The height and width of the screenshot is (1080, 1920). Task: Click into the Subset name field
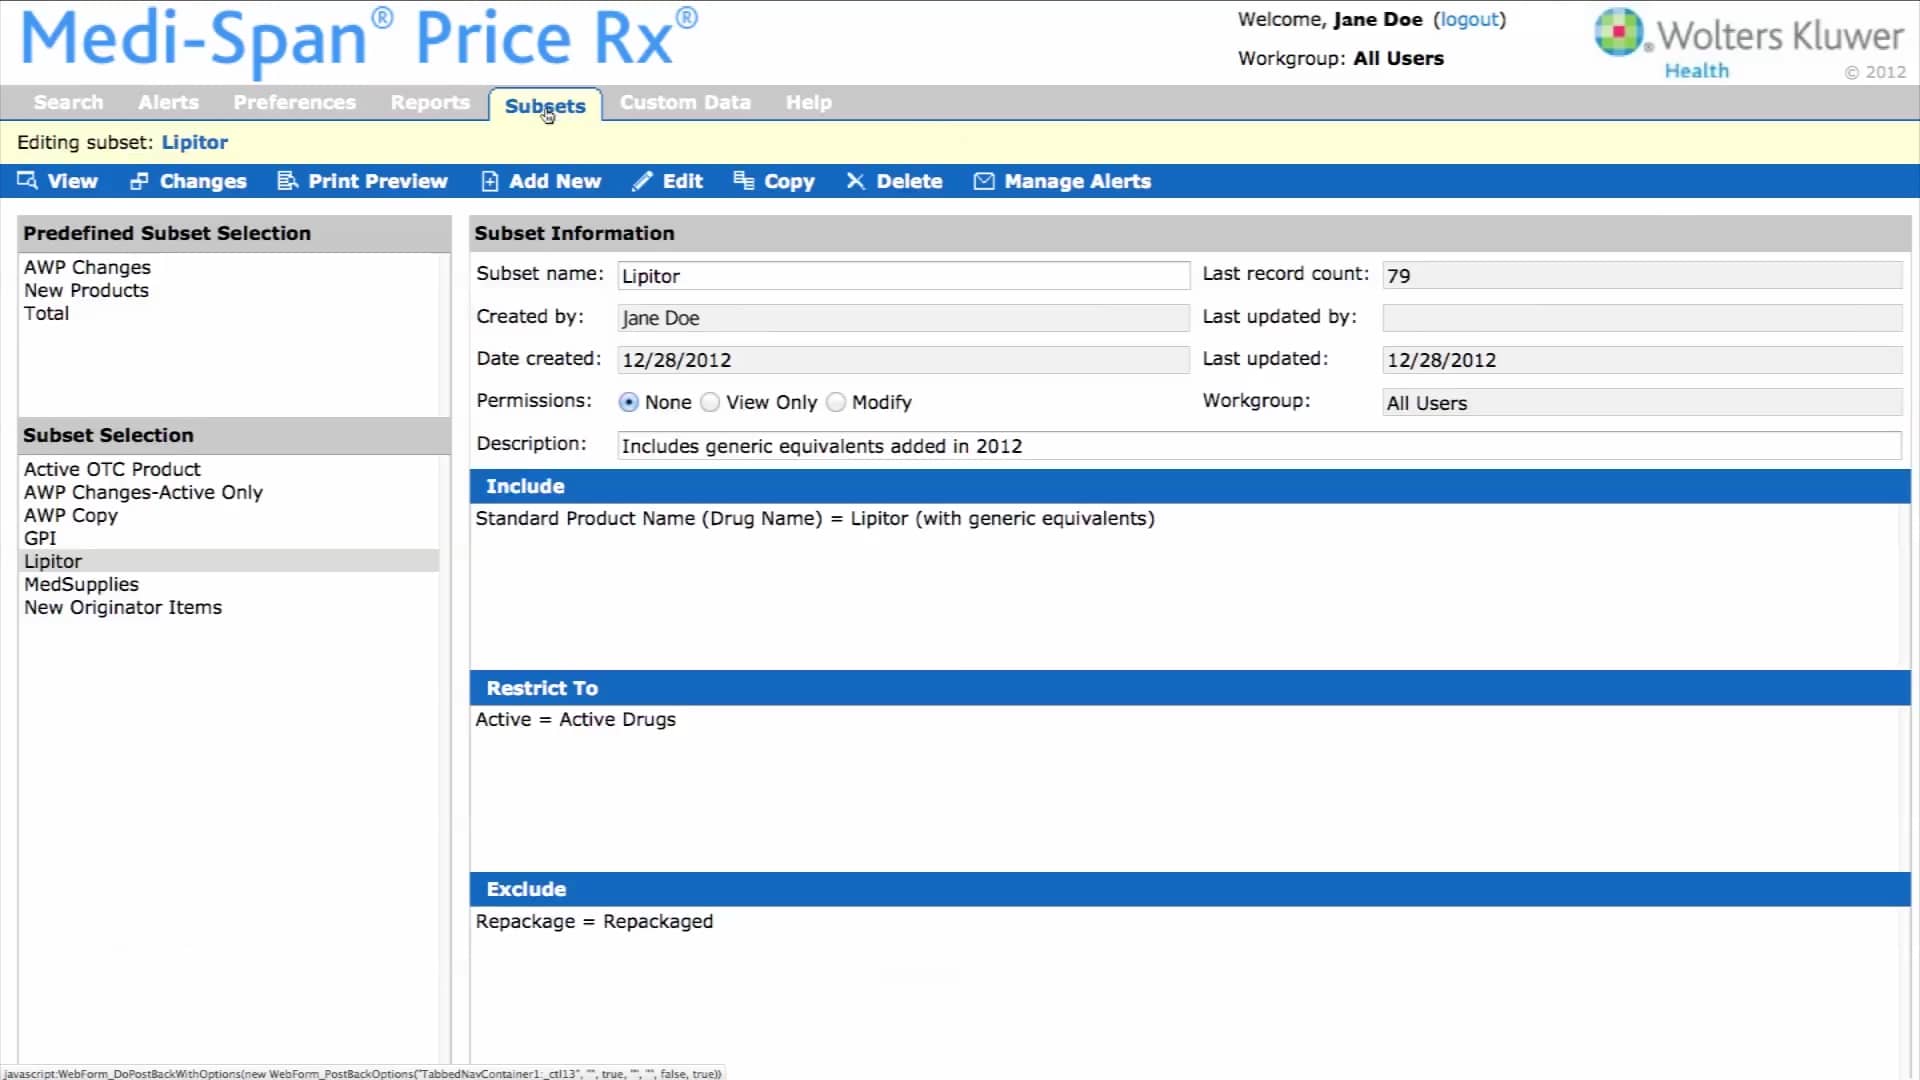tap(903, 276)
